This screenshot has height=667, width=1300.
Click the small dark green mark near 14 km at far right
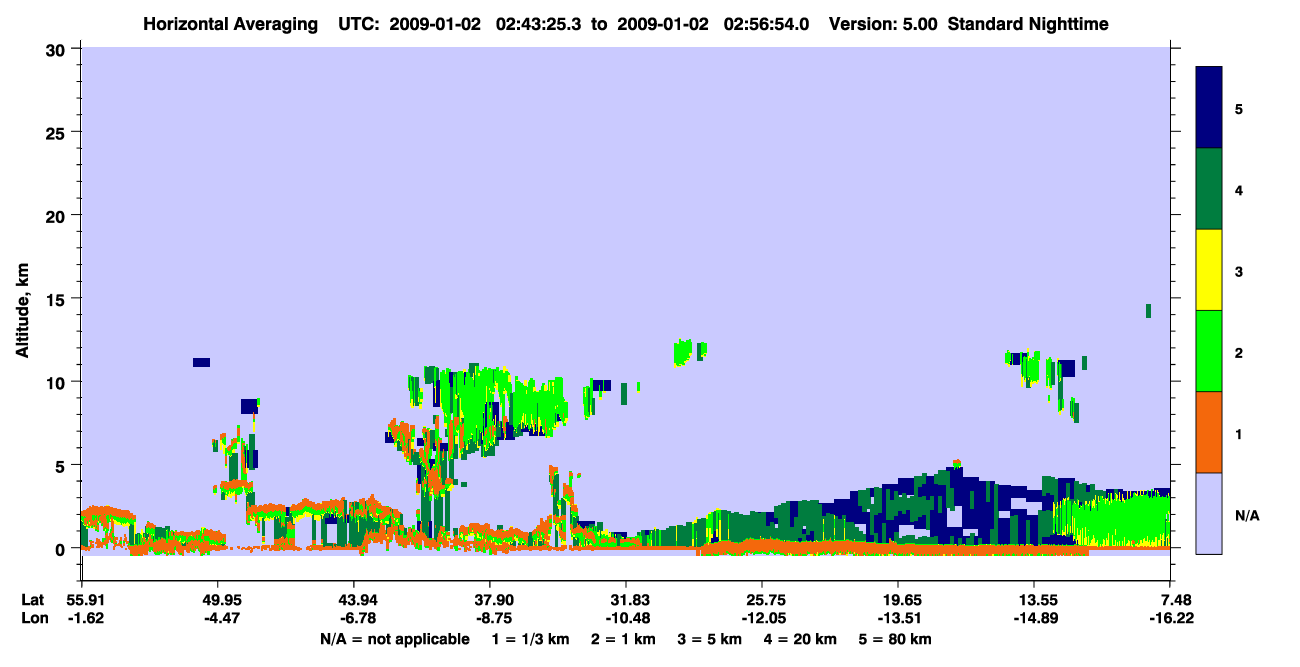(1148, 310)
